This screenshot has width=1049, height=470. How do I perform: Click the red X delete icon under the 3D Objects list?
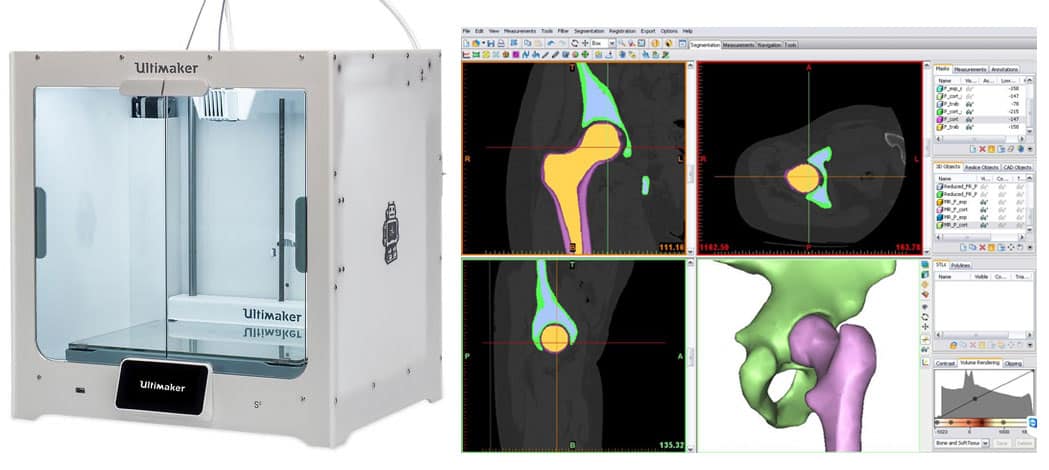[982, 247]
